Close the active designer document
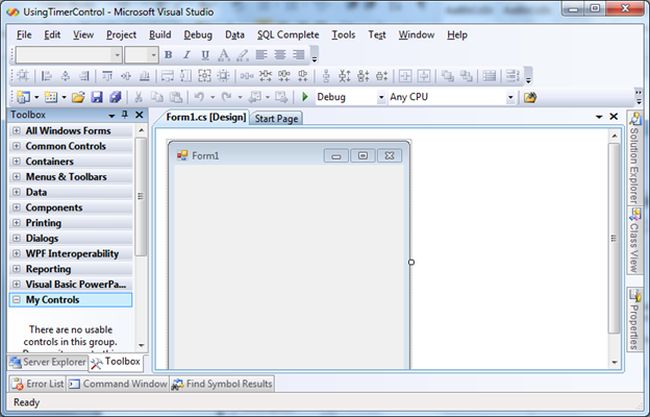The image size is (650, 417). click(x=614, y=116)
